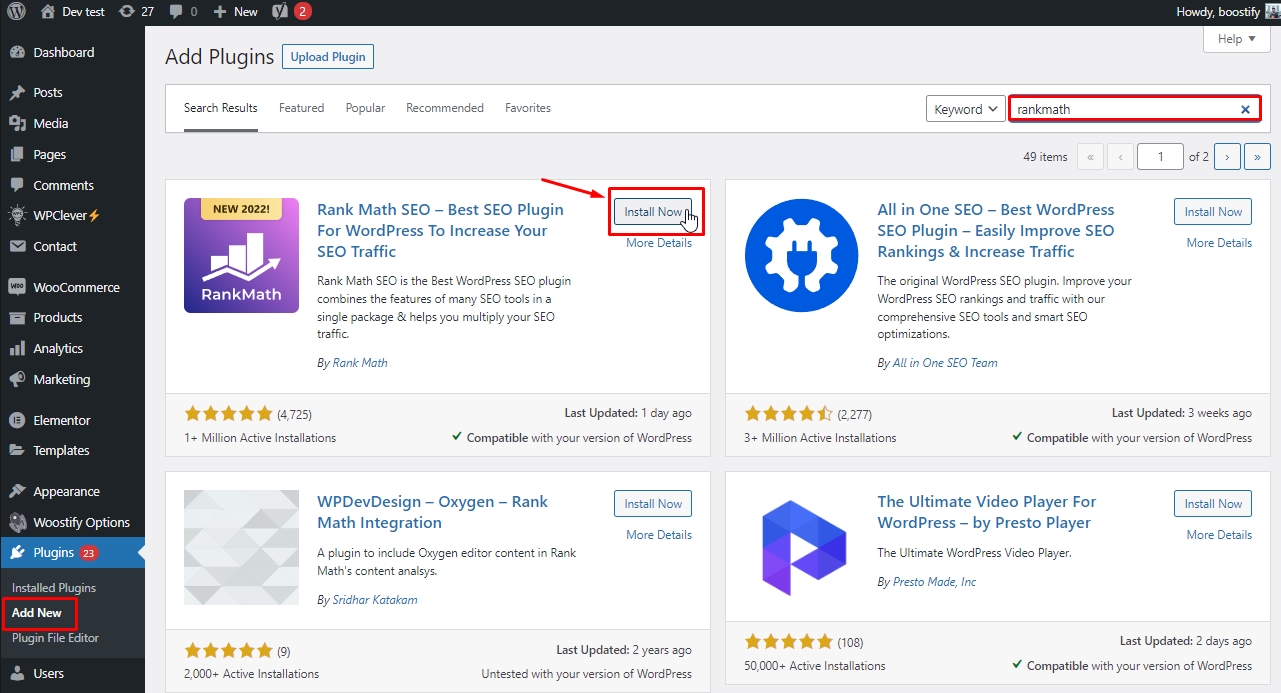Open the All in One SEO plugin title
This screenshot has height=693, width=1281.
996,231
